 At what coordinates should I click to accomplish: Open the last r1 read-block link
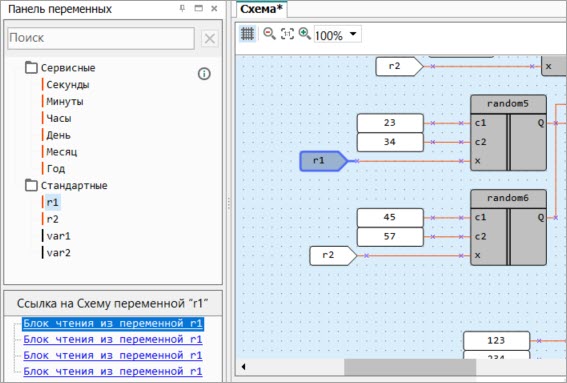[x=113, y=371]
